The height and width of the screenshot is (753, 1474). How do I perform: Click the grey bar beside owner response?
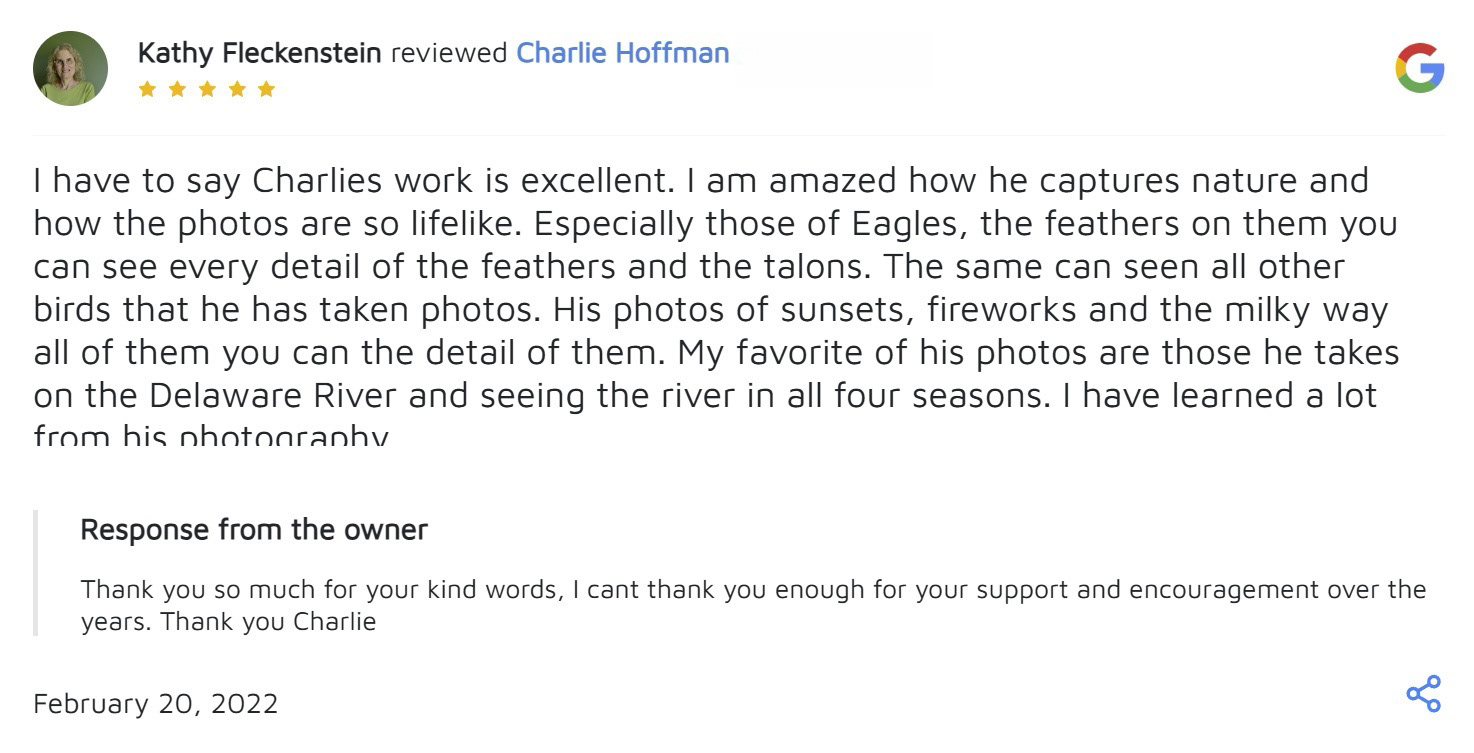[x=35, y=573]
